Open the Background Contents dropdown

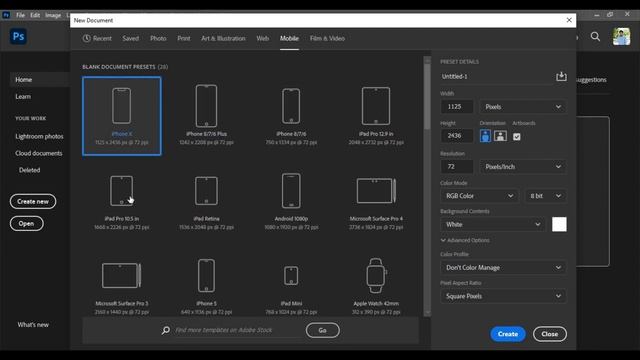(493, 224)
